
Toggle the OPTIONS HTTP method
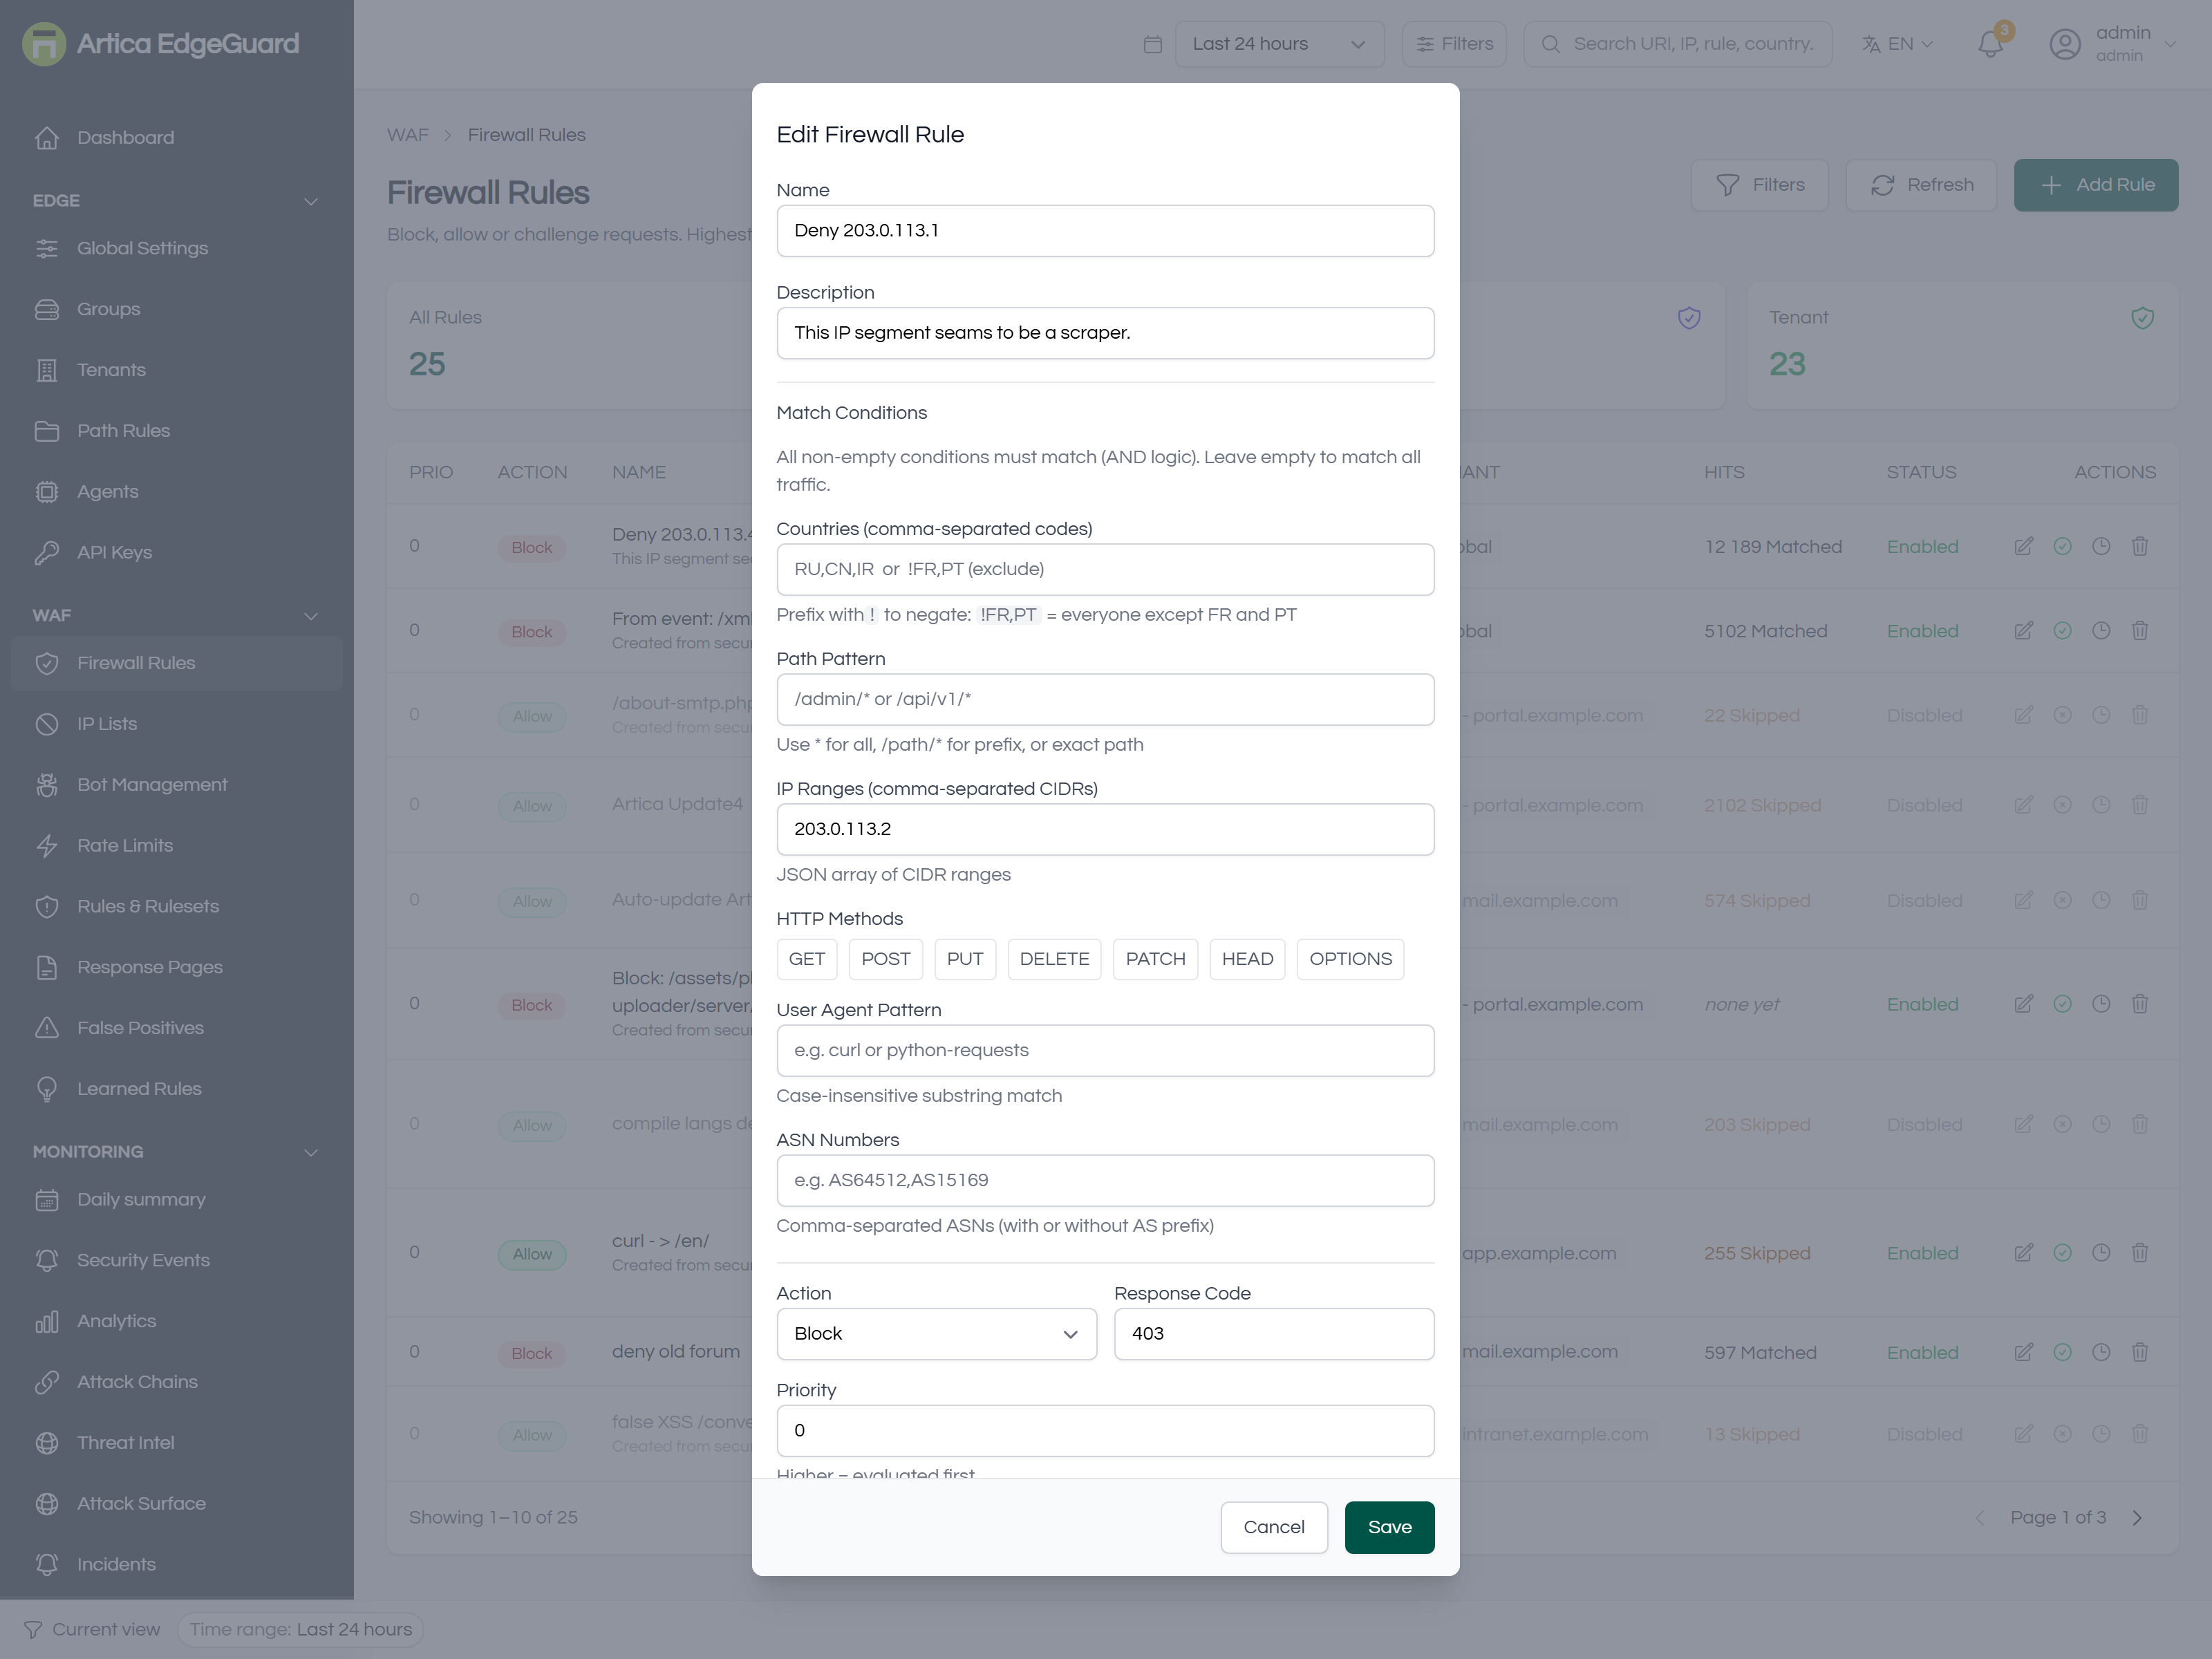(x=1350, y=959)
